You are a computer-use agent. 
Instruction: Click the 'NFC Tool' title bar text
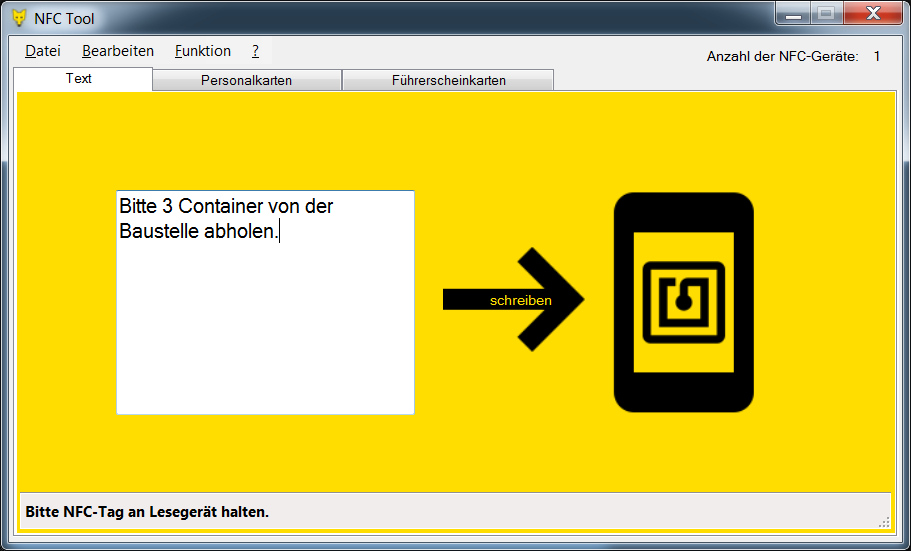pyautogui.click(x=64, y=18)
